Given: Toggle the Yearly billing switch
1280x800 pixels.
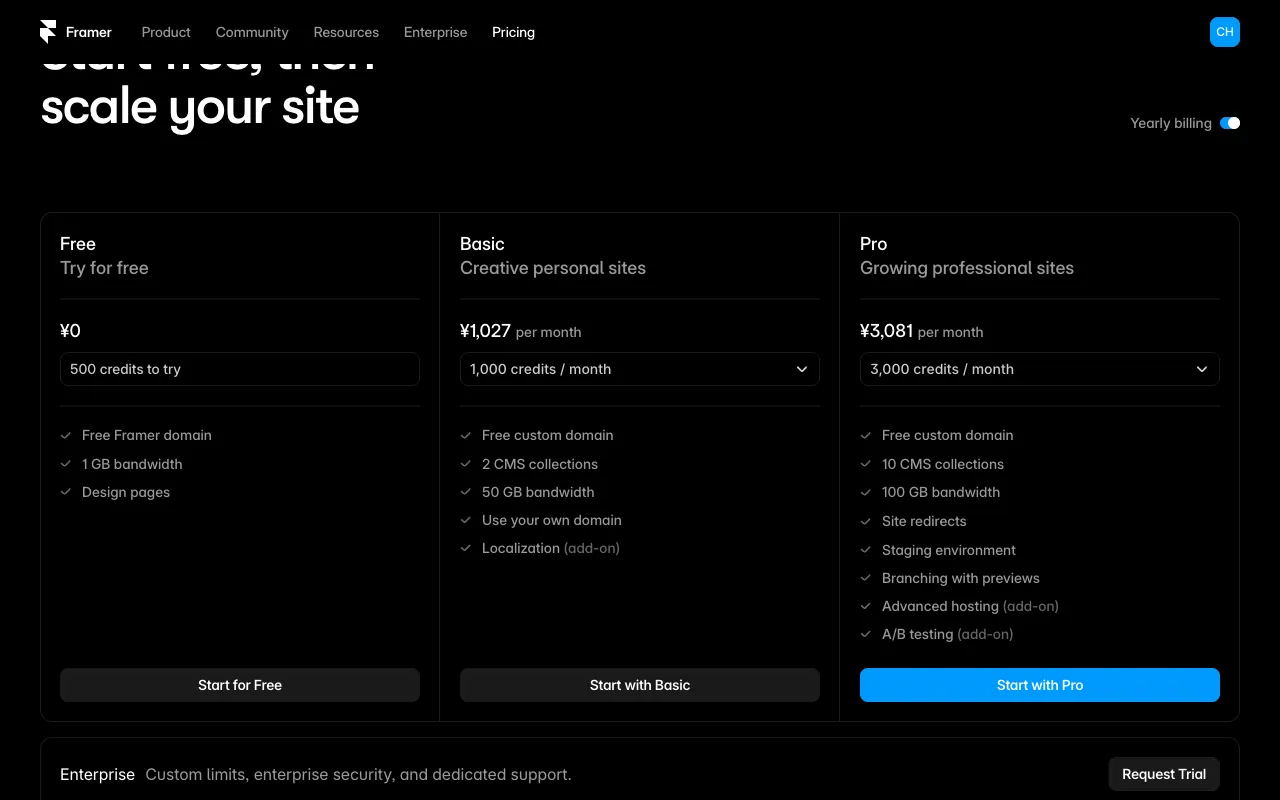Looking at the screenshot, I should [x=1230, y=123].
